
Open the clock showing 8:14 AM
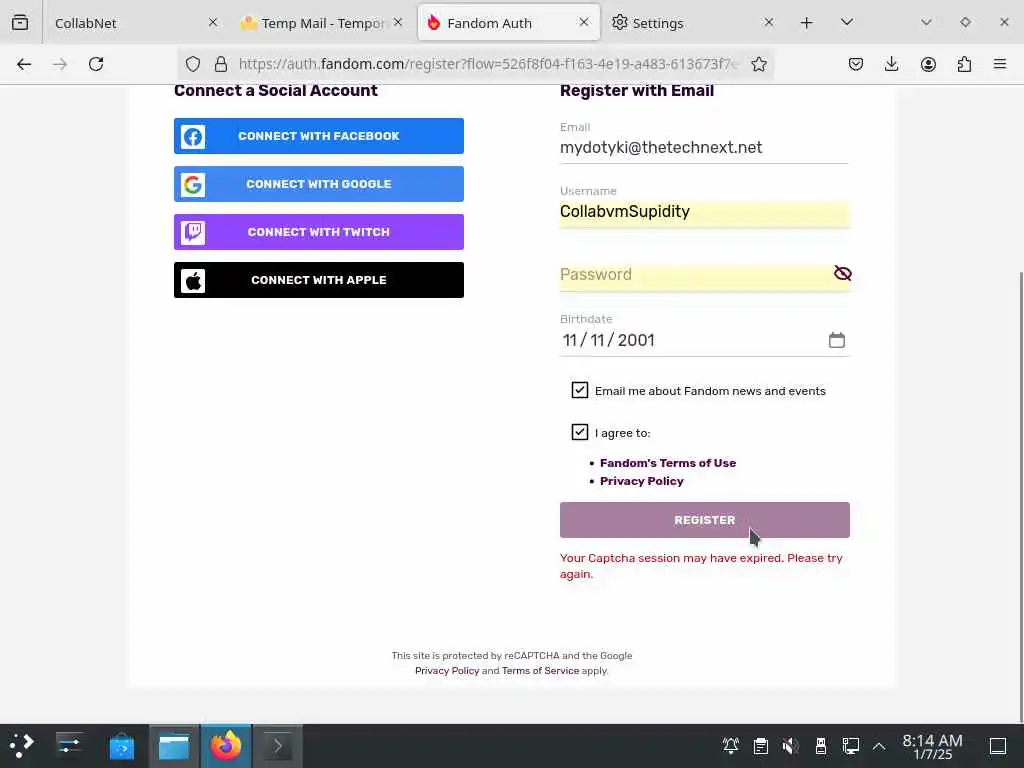coord(932,746)
